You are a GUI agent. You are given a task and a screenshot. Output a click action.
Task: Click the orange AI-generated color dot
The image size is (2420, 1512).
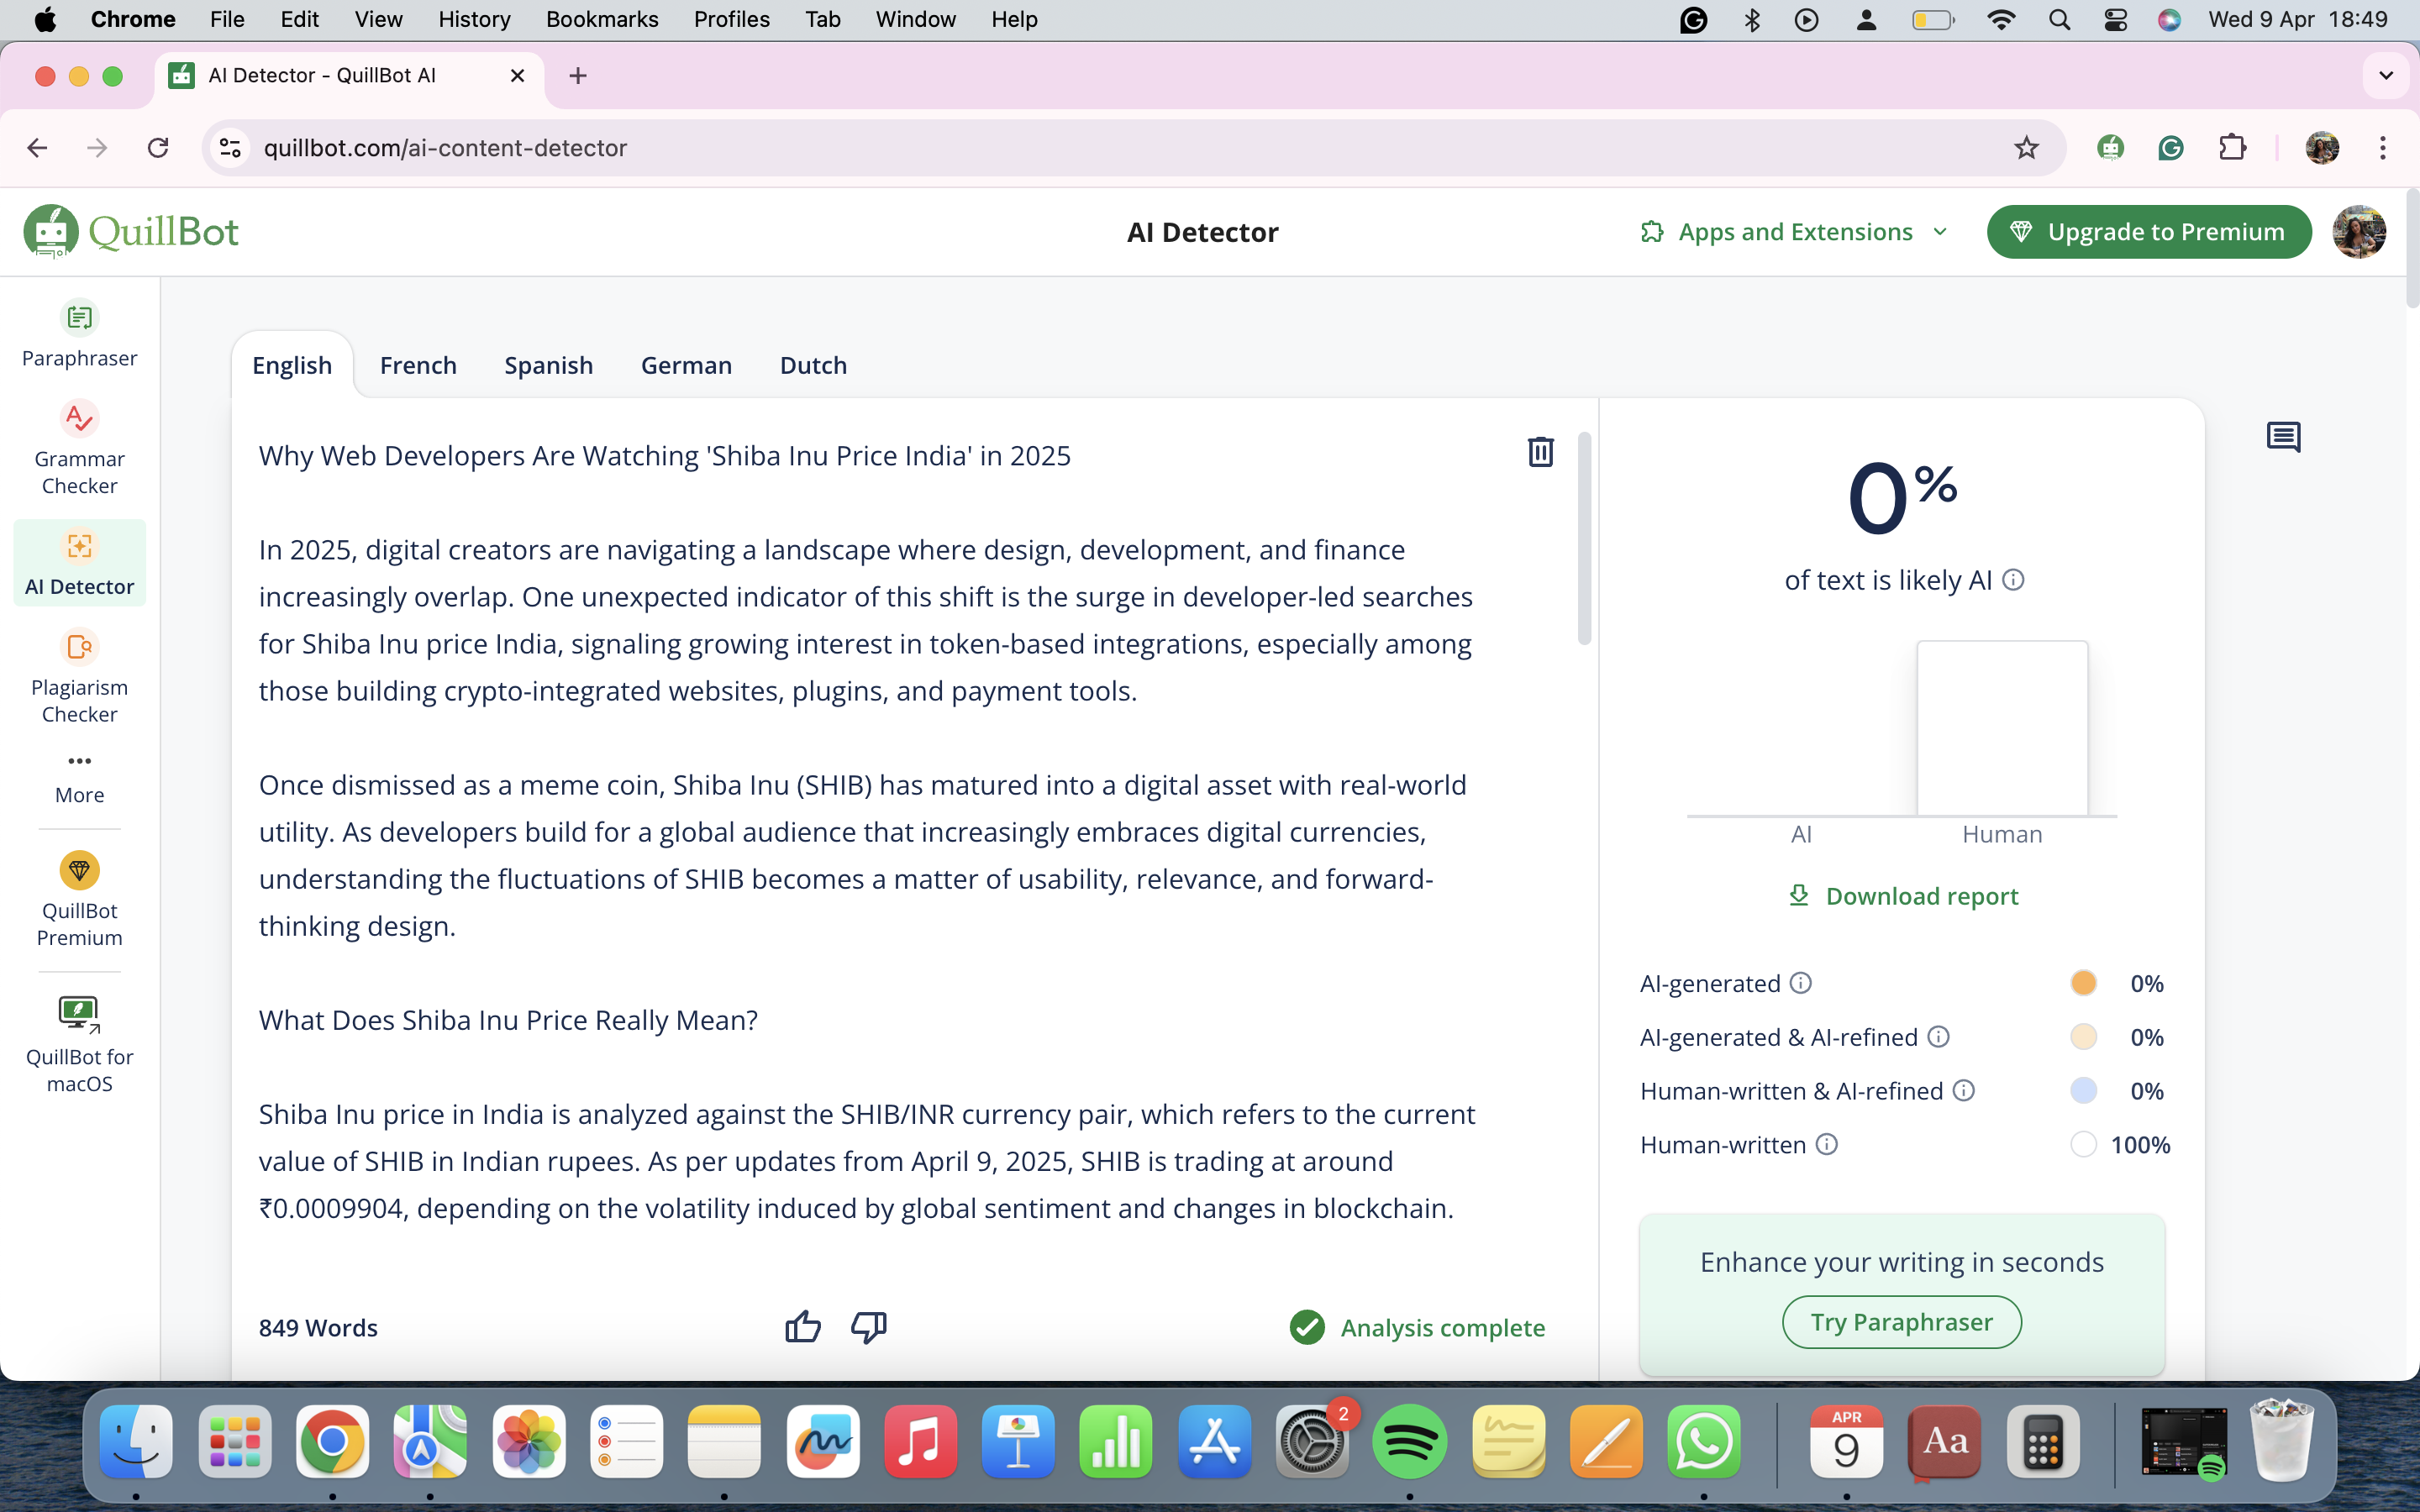point(2083,983)
